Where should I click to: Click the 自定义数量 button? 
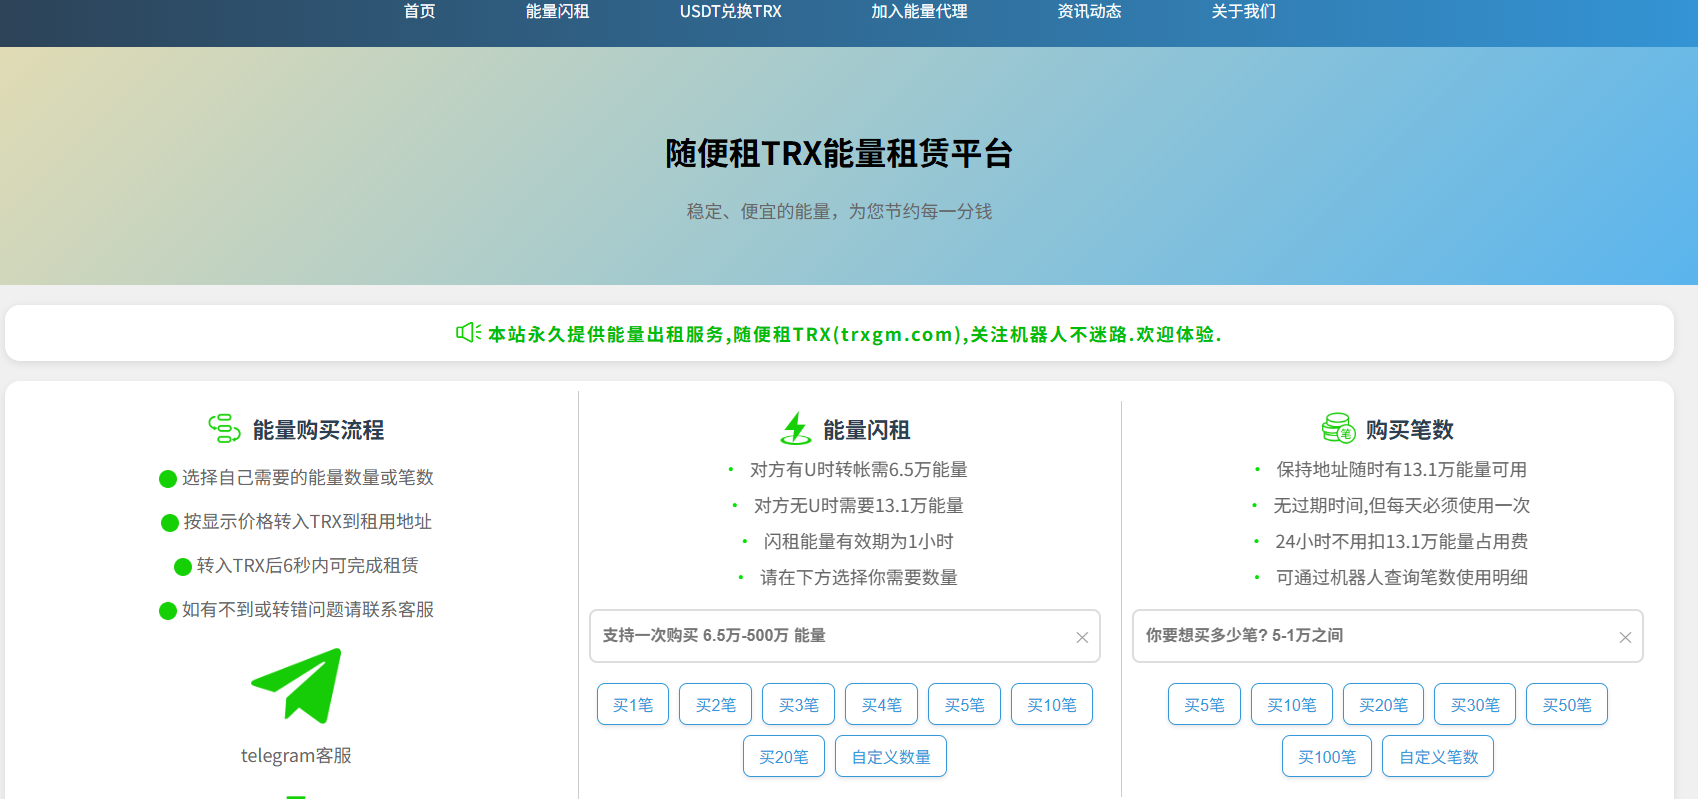pyautogui.click(x=891, y=756)
